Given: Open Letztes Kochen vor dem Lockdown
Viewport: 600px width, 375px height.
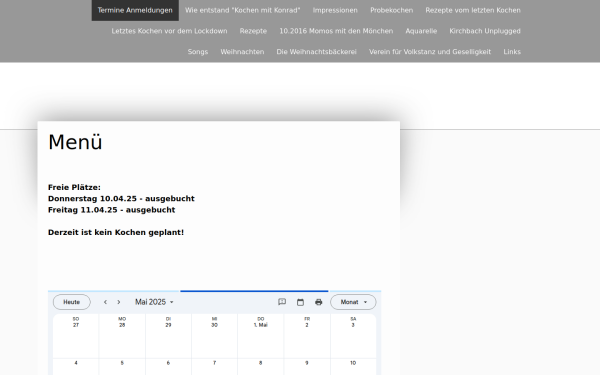Looking at the screenshot, I should [170, 31].
